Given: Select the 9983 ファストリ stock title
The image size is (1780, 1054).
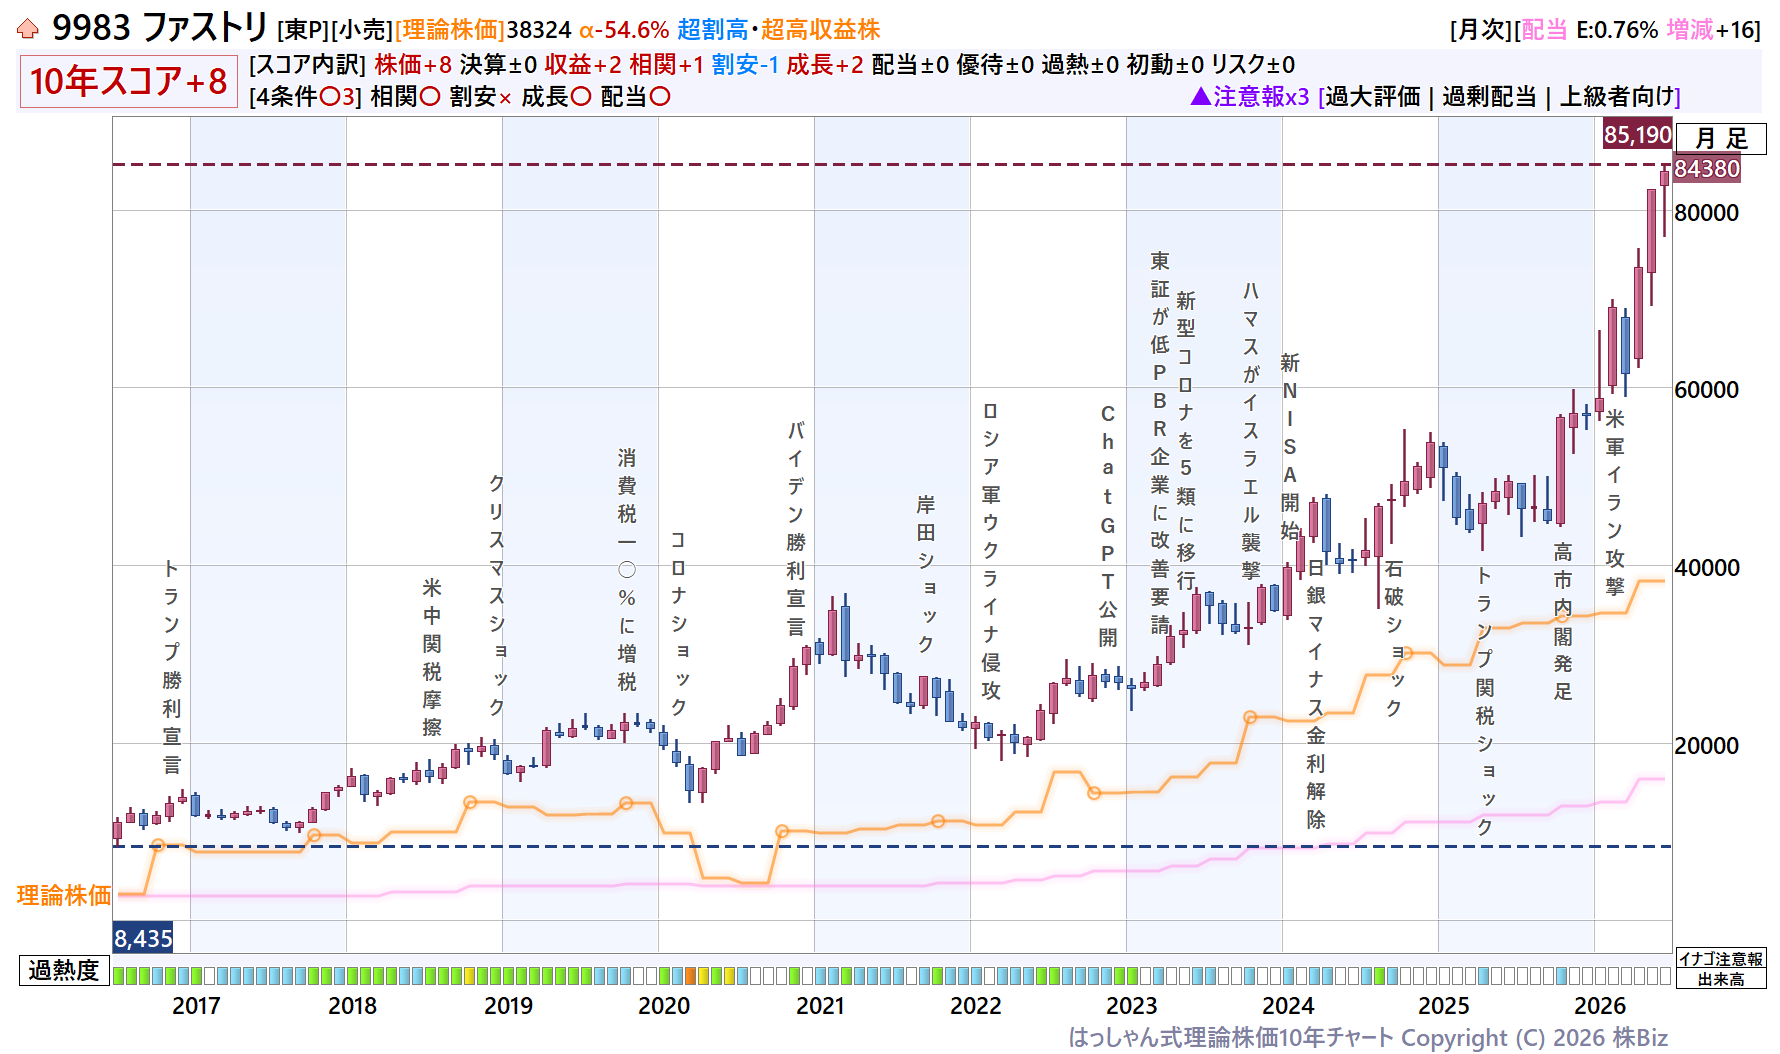Looking at the screenshot, I should [x=160, y=28].
